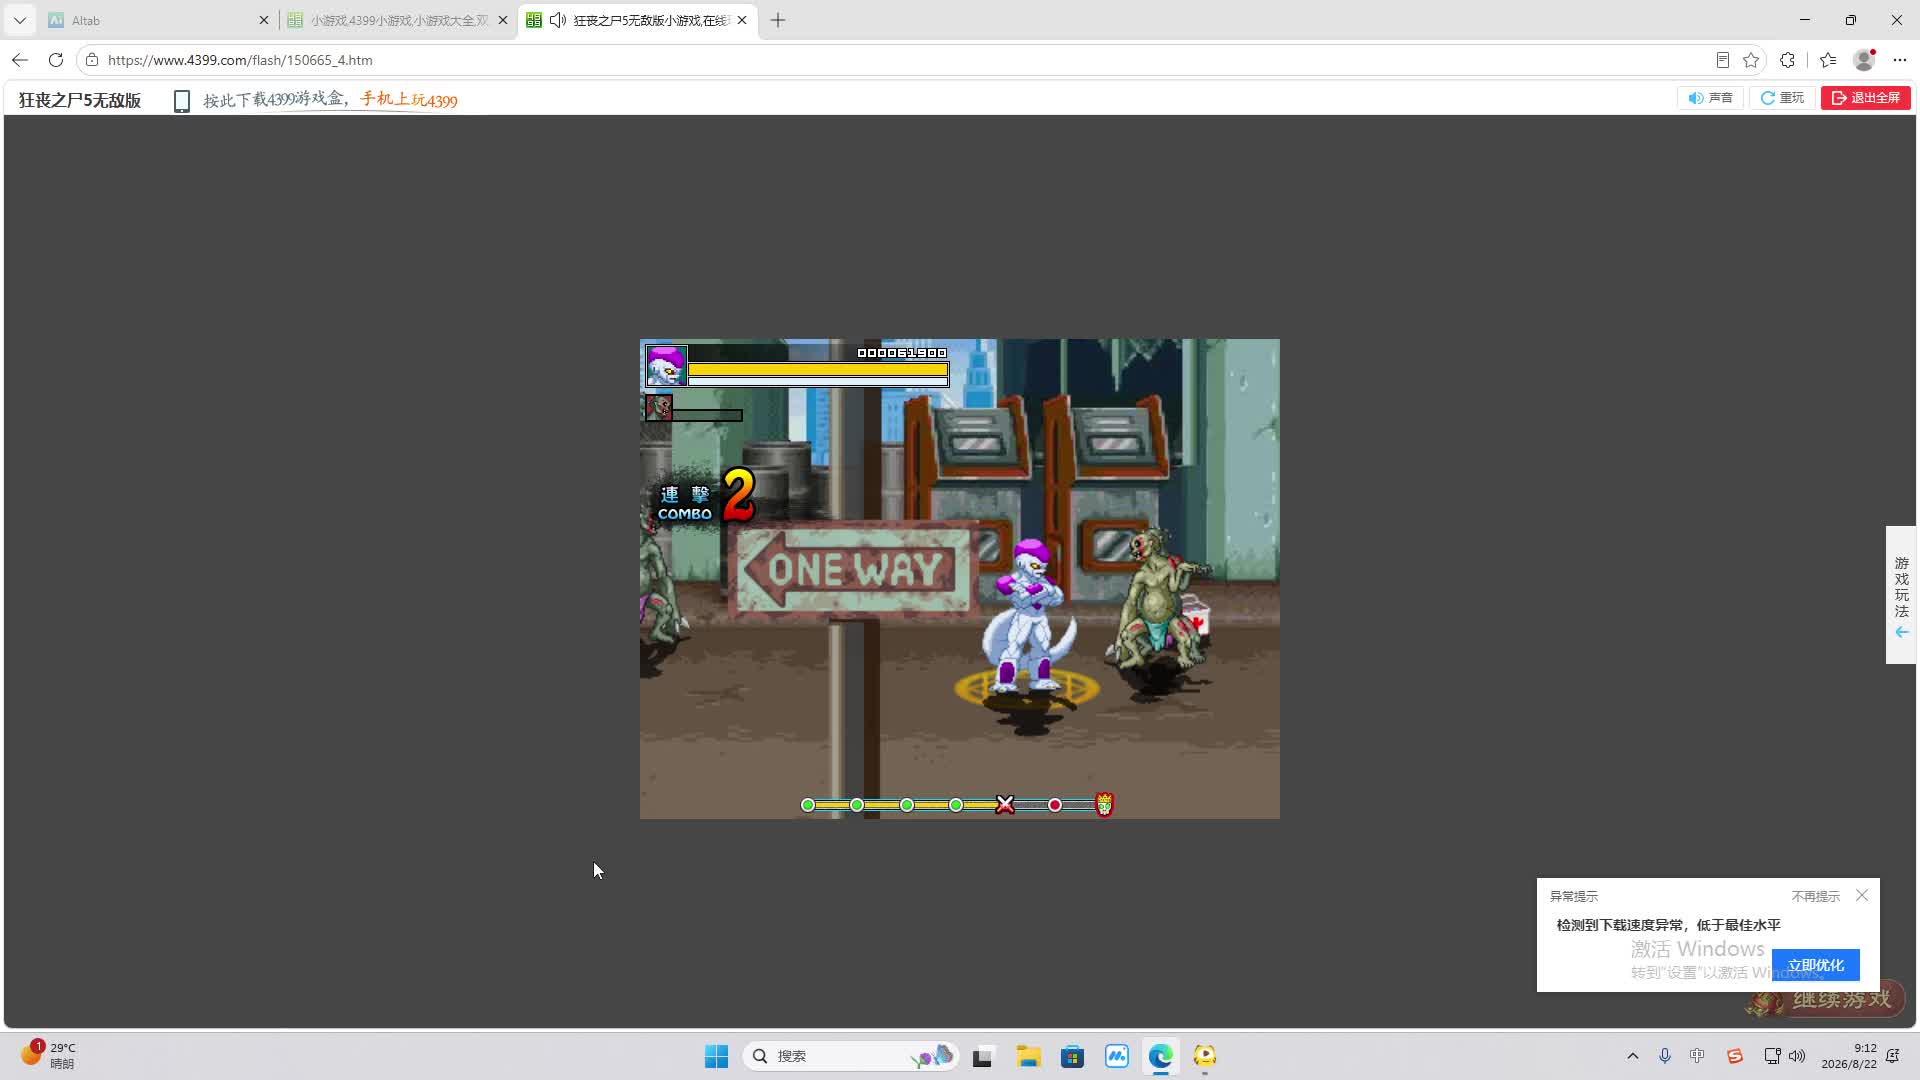Open browser extensions menu
The width and height of the screenshot is (1920, 1080).
tap(1788, 60)
